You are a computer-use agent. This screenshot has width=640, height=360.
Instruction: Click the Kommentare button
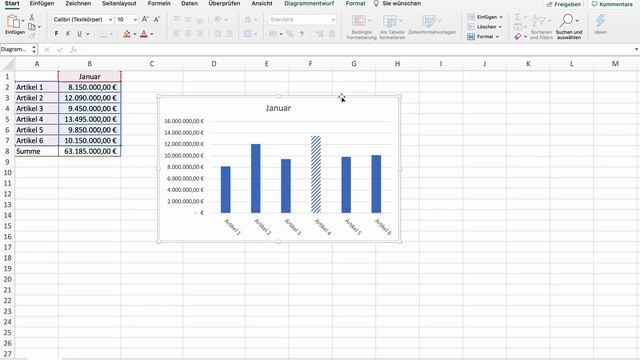pos(612,4)
